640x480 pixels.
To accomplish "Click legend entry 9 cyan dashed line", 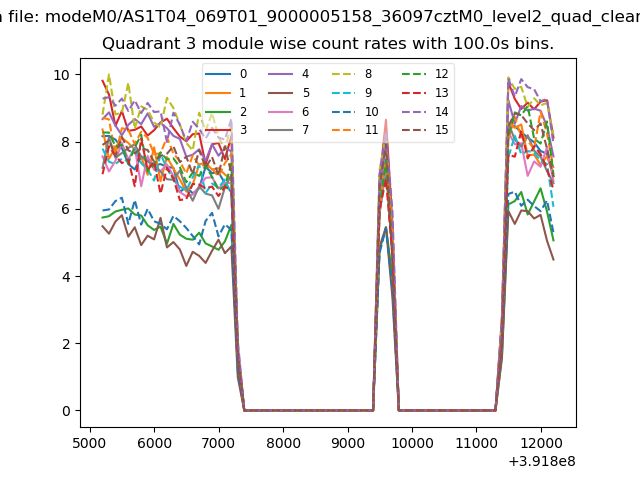I will 354,93.
